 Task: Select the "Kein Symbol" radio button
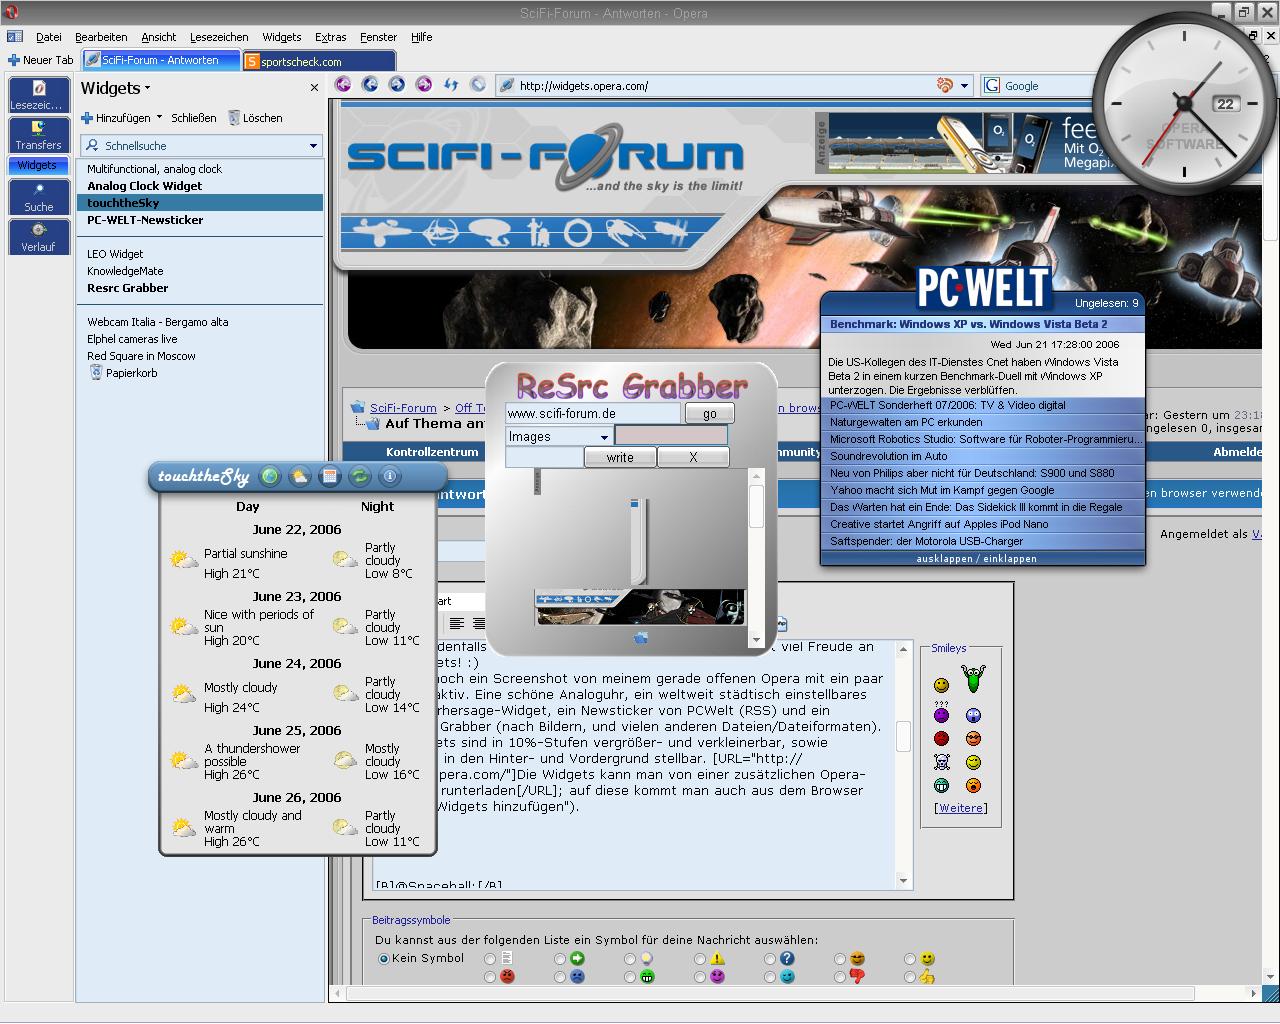click(x=383, y=958)
